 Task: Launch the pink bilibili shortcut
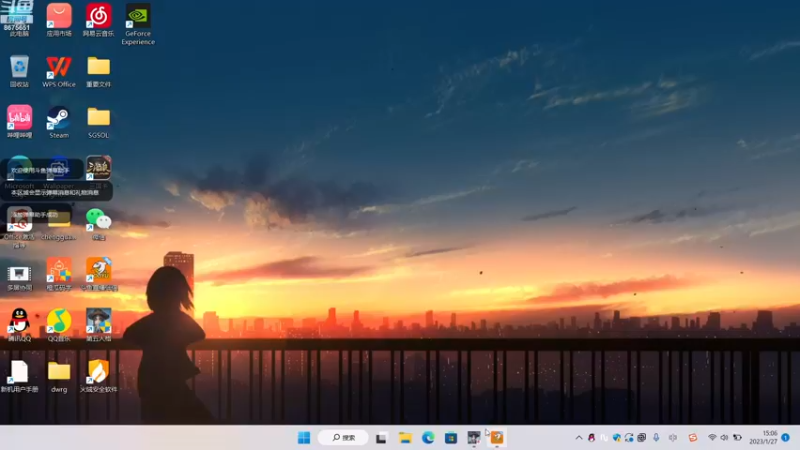(19, 121)
